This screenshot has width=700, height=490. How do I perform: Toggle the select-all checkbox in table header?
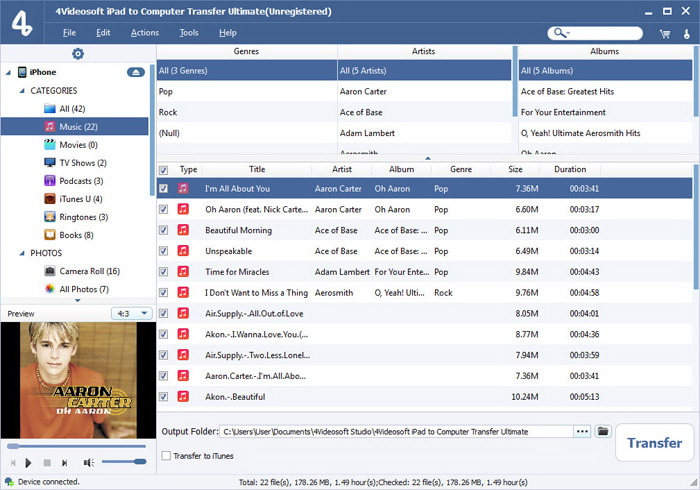(x=164, y=170)
